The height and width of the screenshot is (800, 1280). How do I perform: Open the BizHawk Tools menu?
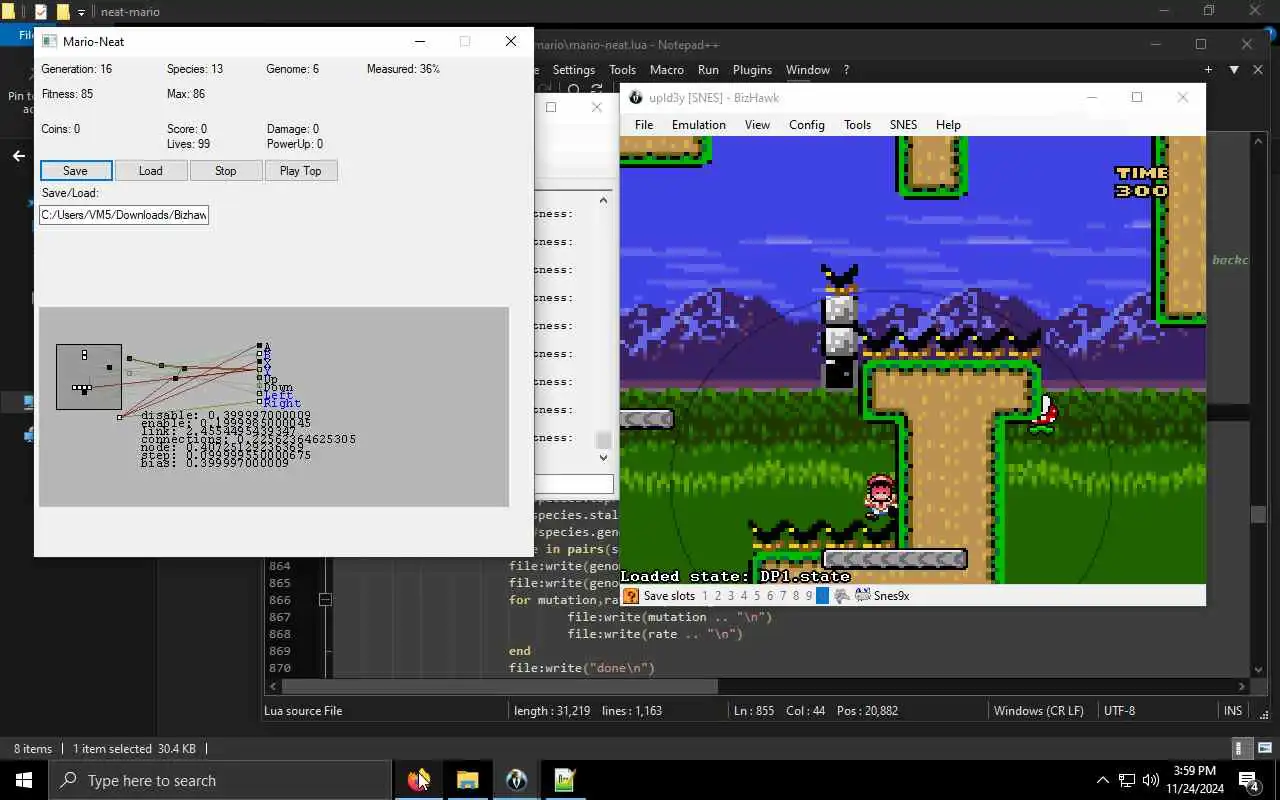857,125
